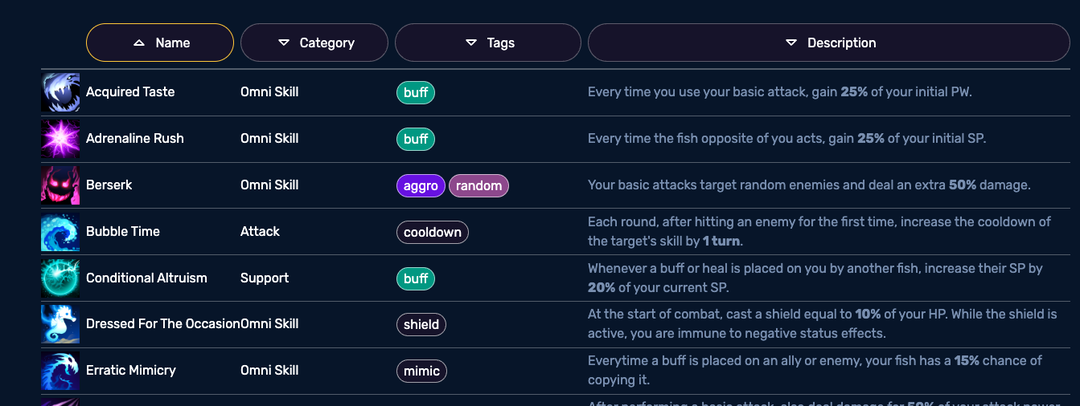Sort by the Category column header
This screenshot has width=1080, height=406.
314,43
